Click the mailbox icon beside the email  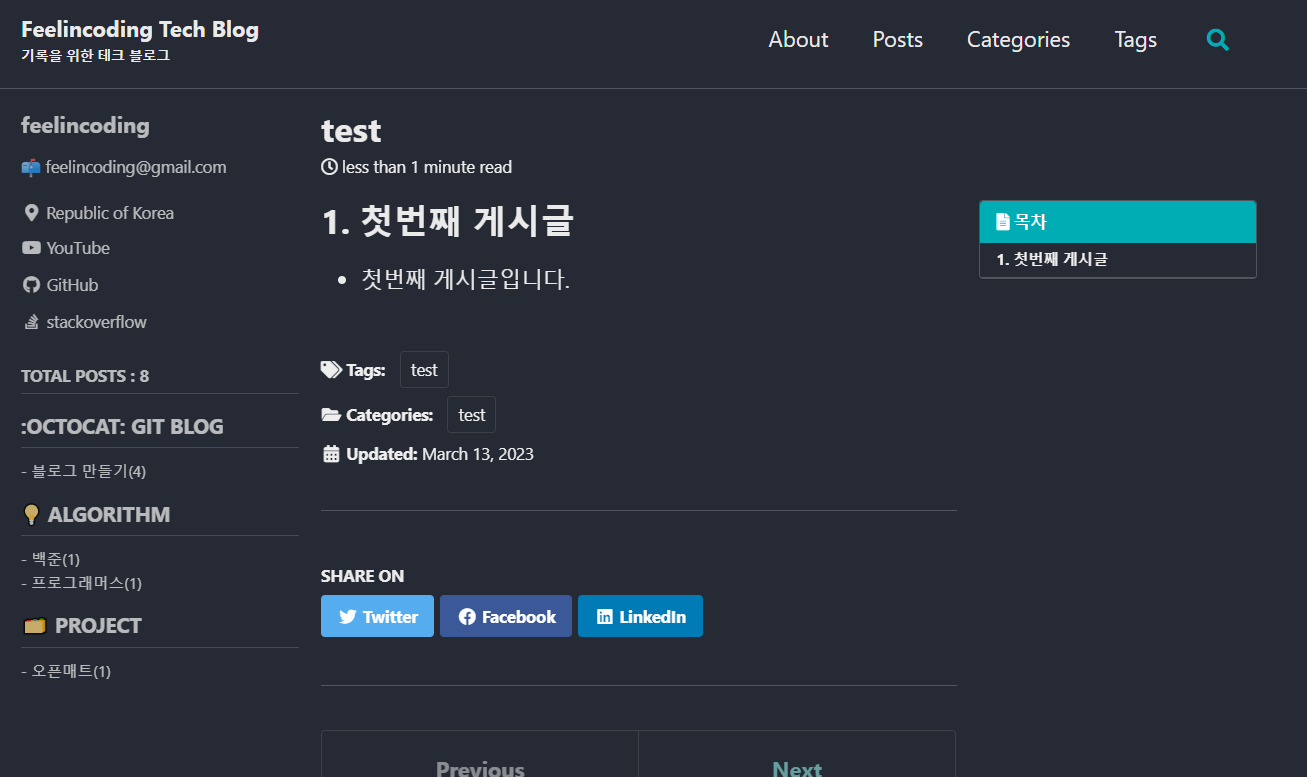tap(31, 167)
